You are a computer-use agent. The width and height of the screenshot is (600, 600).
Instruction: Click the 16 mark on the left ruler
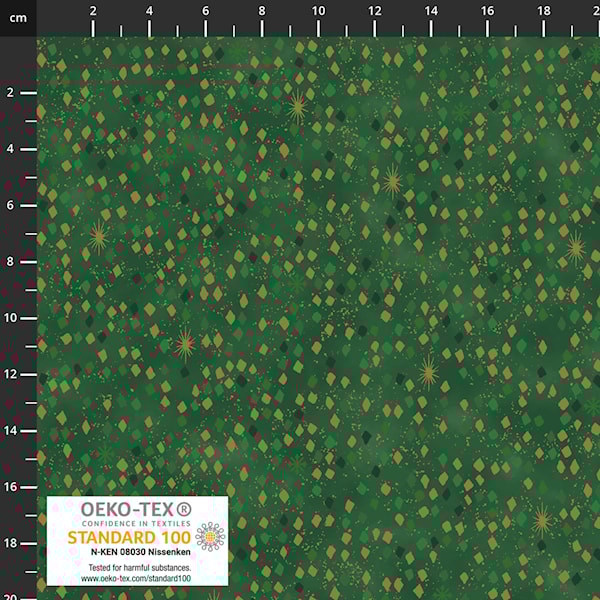click(12, 487)
